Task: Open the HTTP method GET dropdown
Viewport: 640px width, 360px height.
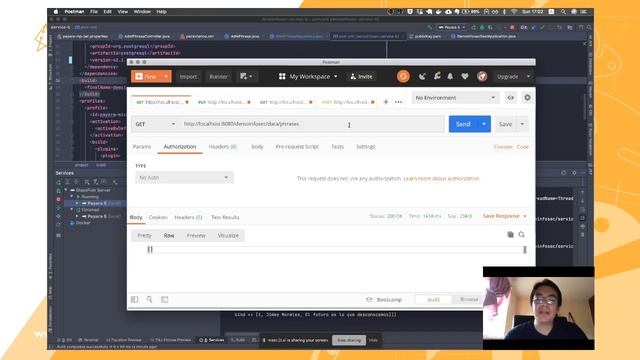Action: (x=155, y=124)
